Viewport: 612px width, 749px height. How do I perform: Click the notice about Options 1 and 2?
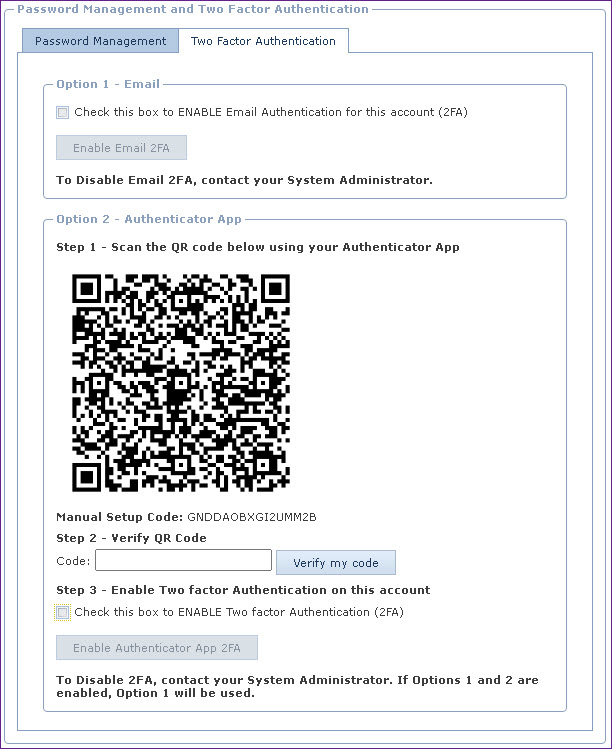[297, 686]
